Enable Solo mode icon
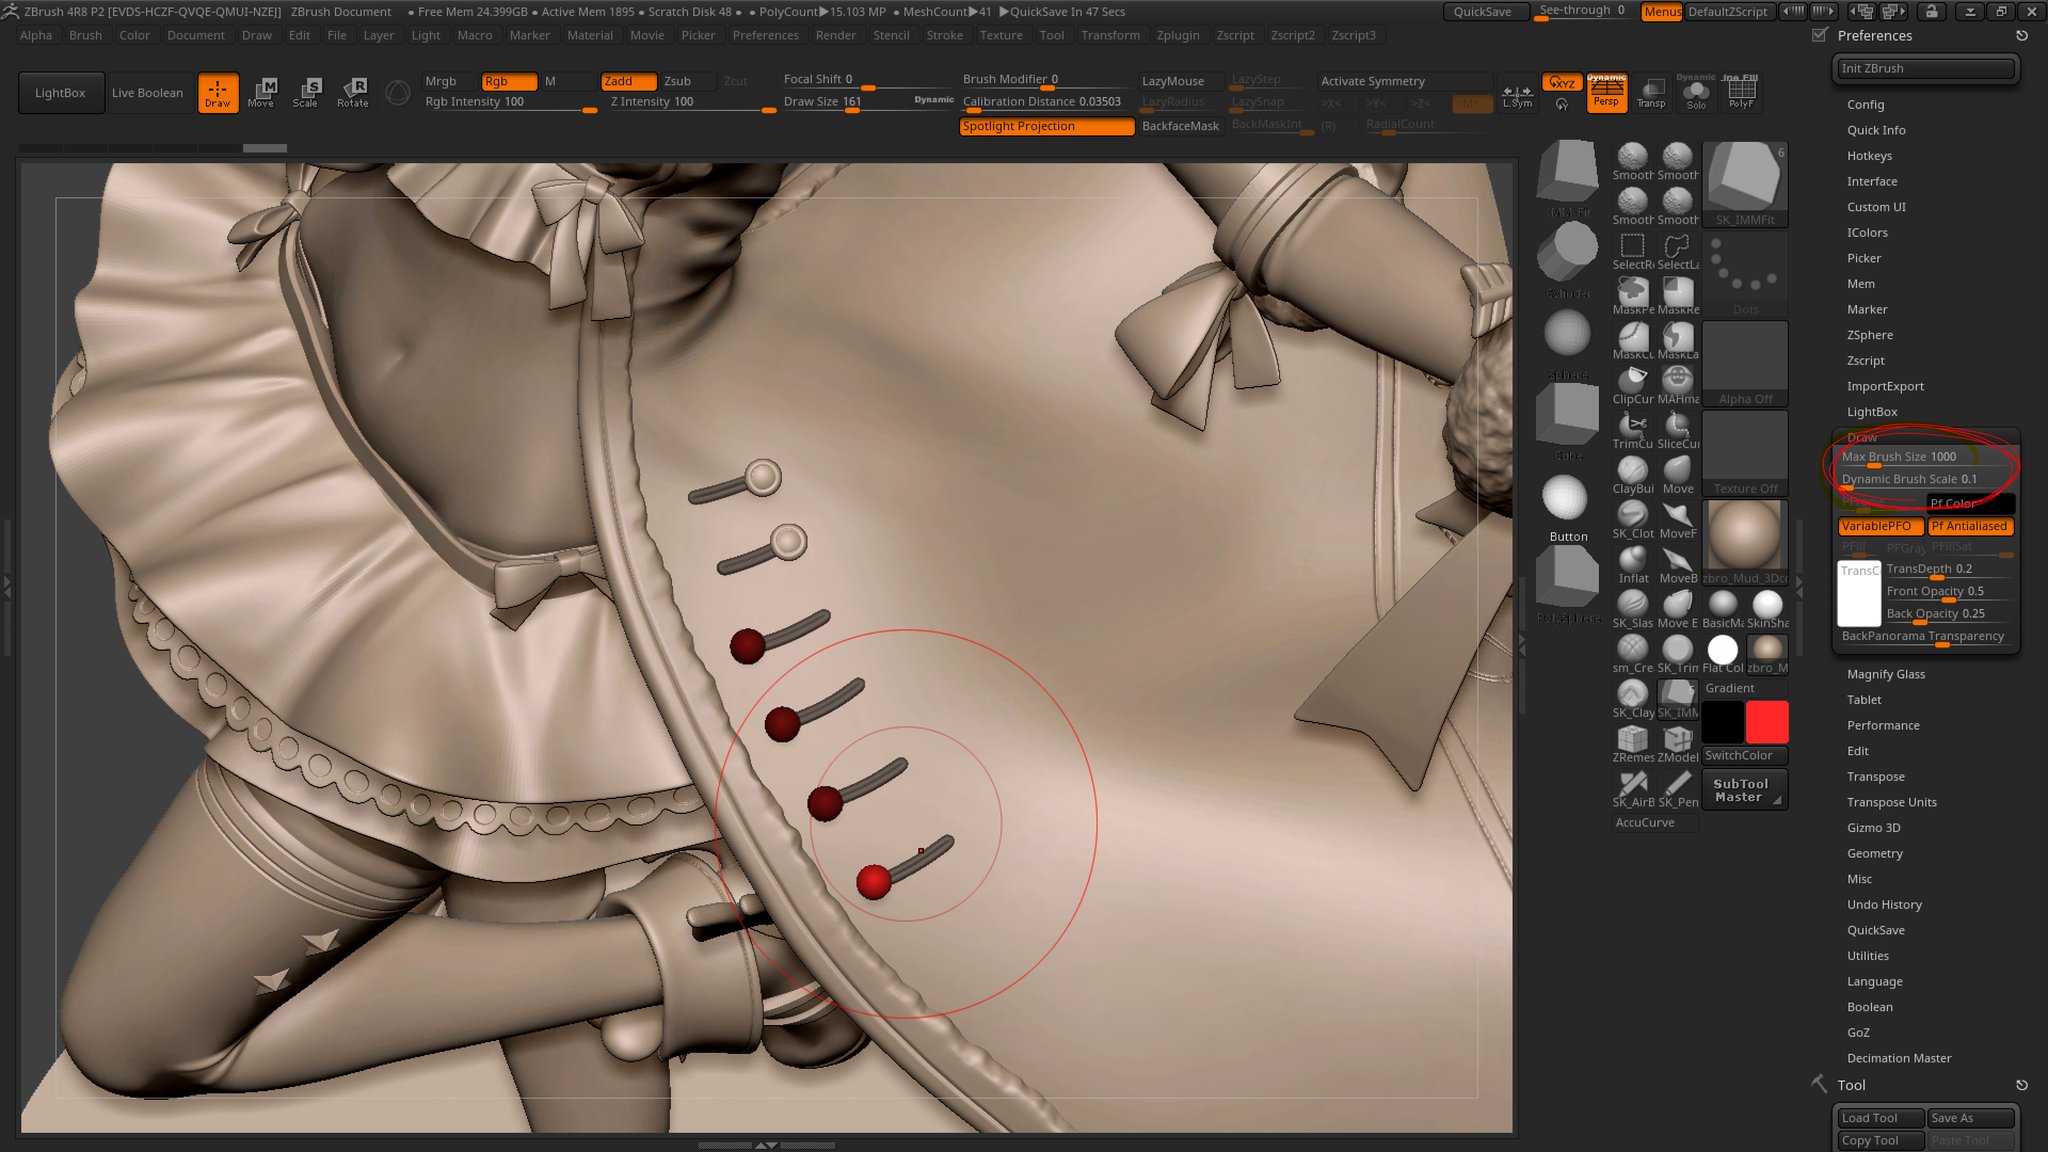The image size is (2048, 1152). tap(1696, 92)
